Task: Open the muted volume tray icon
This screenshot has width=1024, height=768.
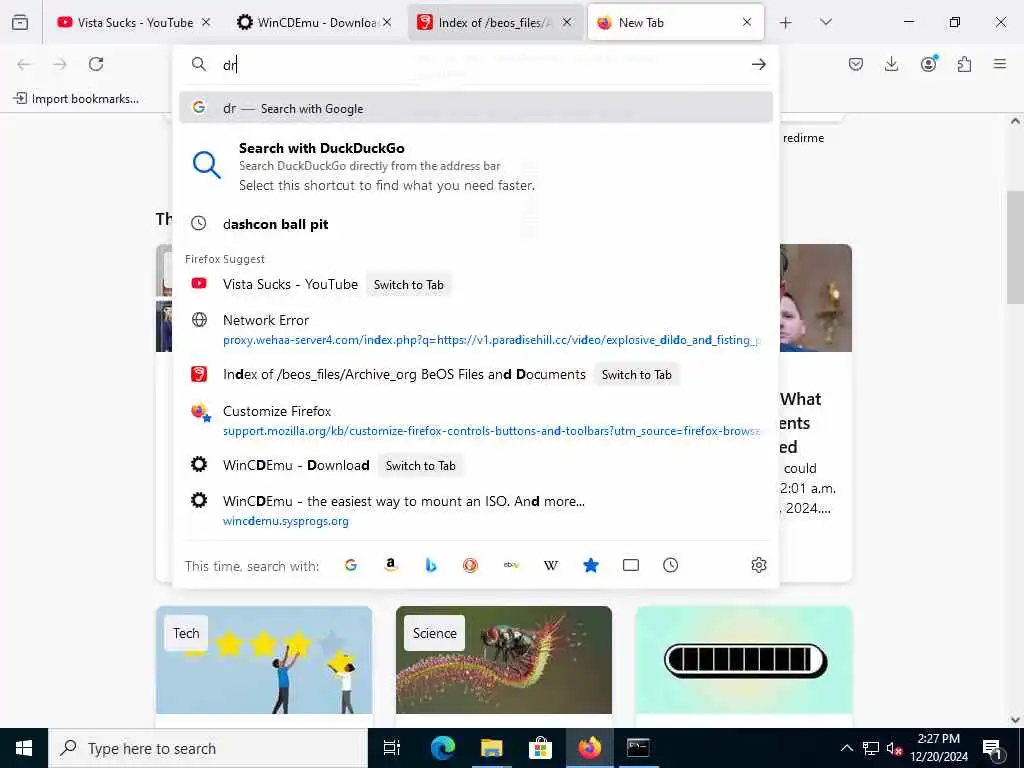Action: point(895,748)
